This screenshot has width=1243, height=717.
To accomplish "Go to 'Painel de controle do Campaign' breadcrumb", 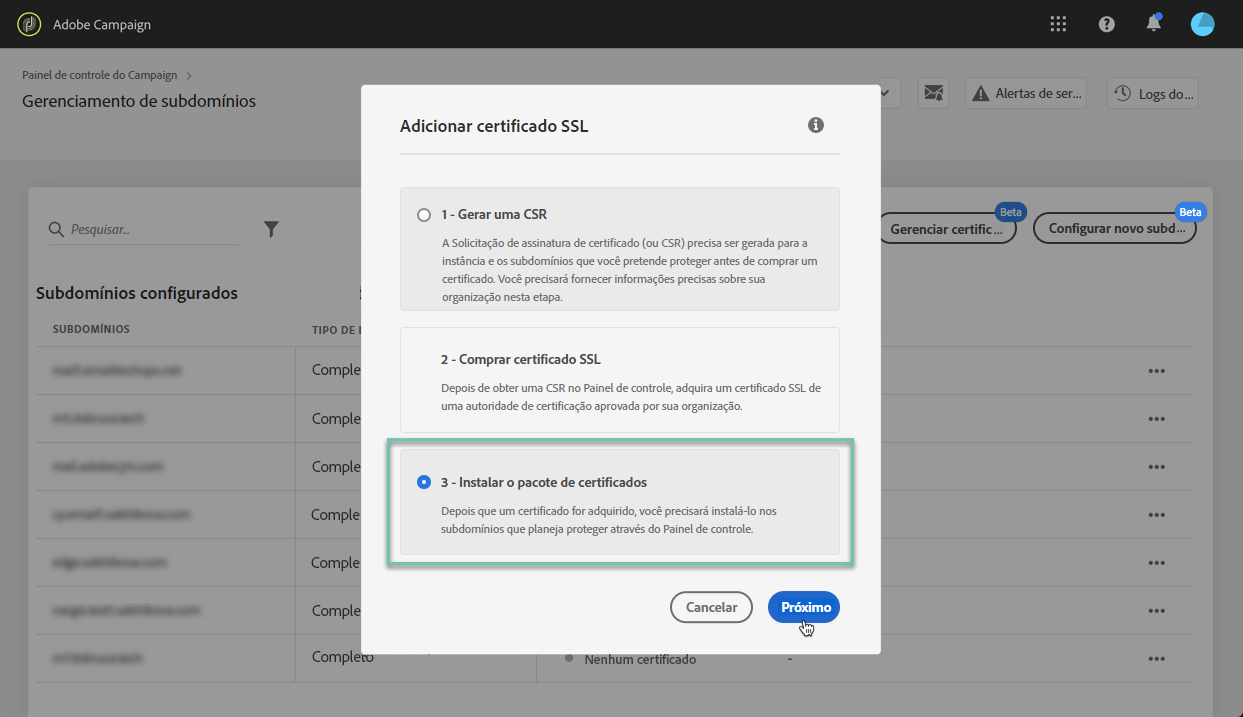I will [x=100, y=75].
